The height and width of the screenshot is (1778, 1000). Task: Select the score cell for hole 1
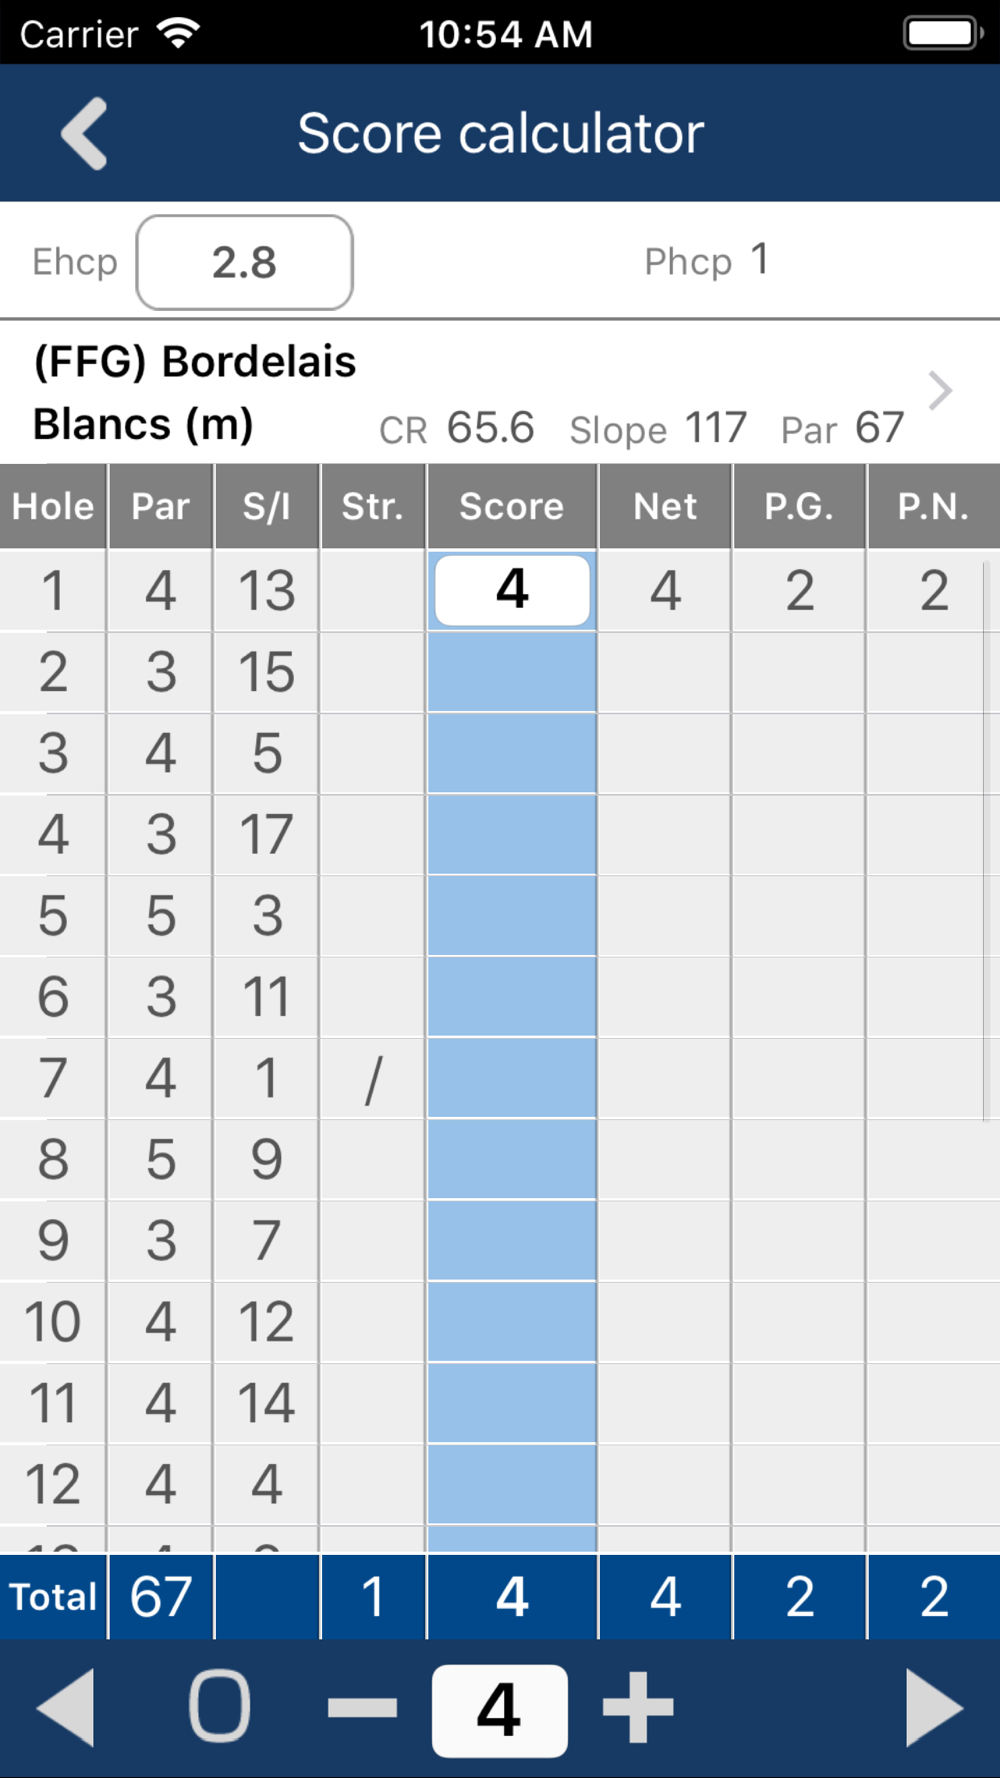pos(512,590)
